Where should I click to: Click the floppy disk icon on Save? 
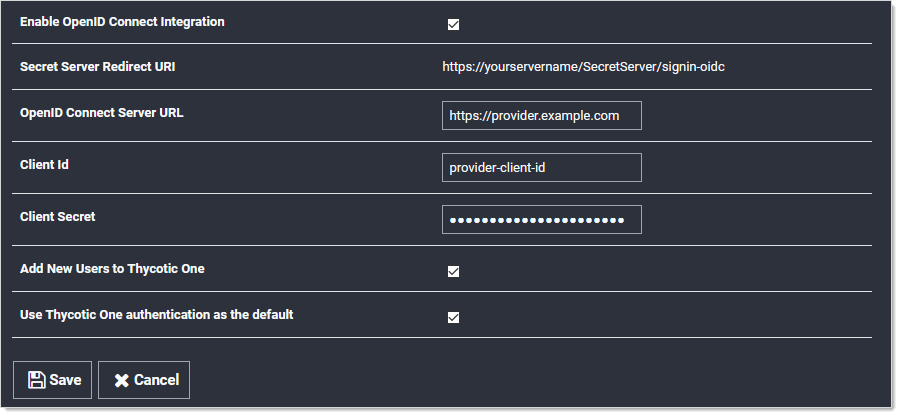coord(36,380)
